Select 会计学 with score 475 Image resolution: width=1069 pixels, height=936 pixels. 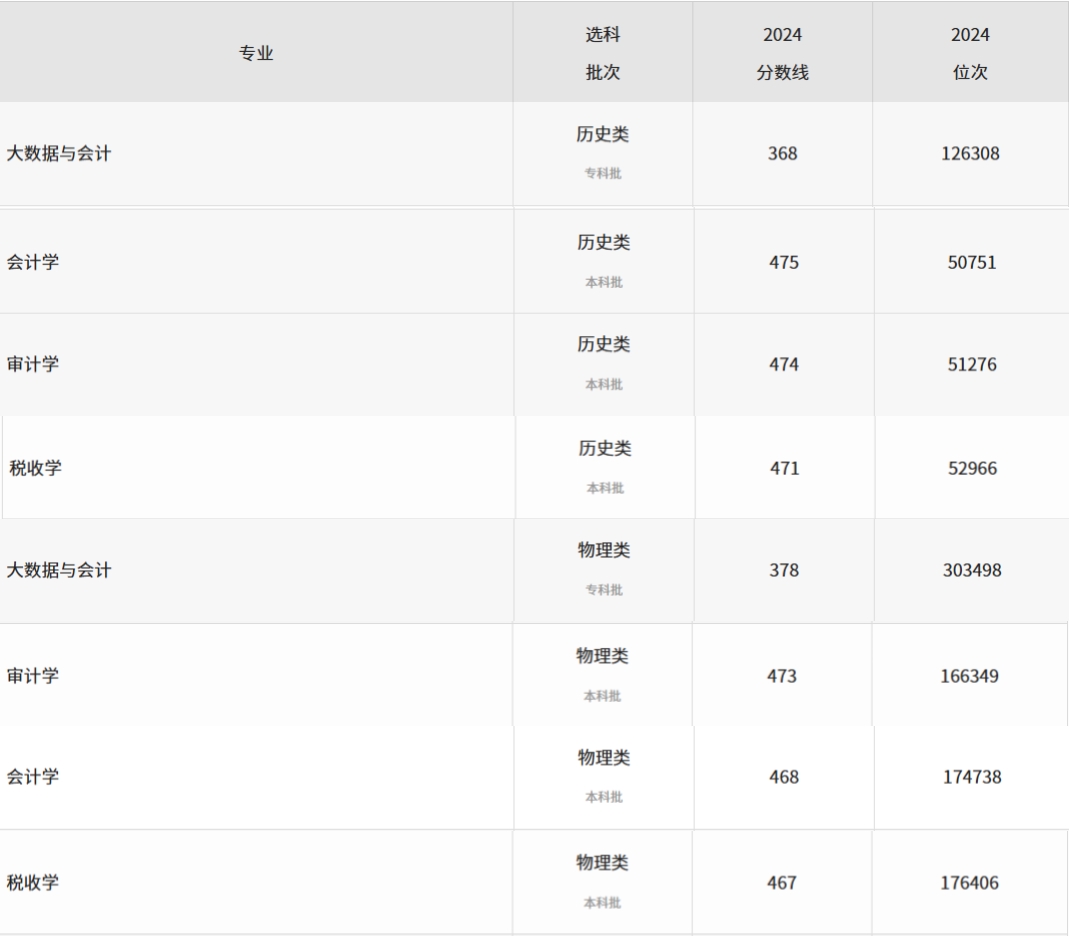pyautogui.click(x=33, y=262)
